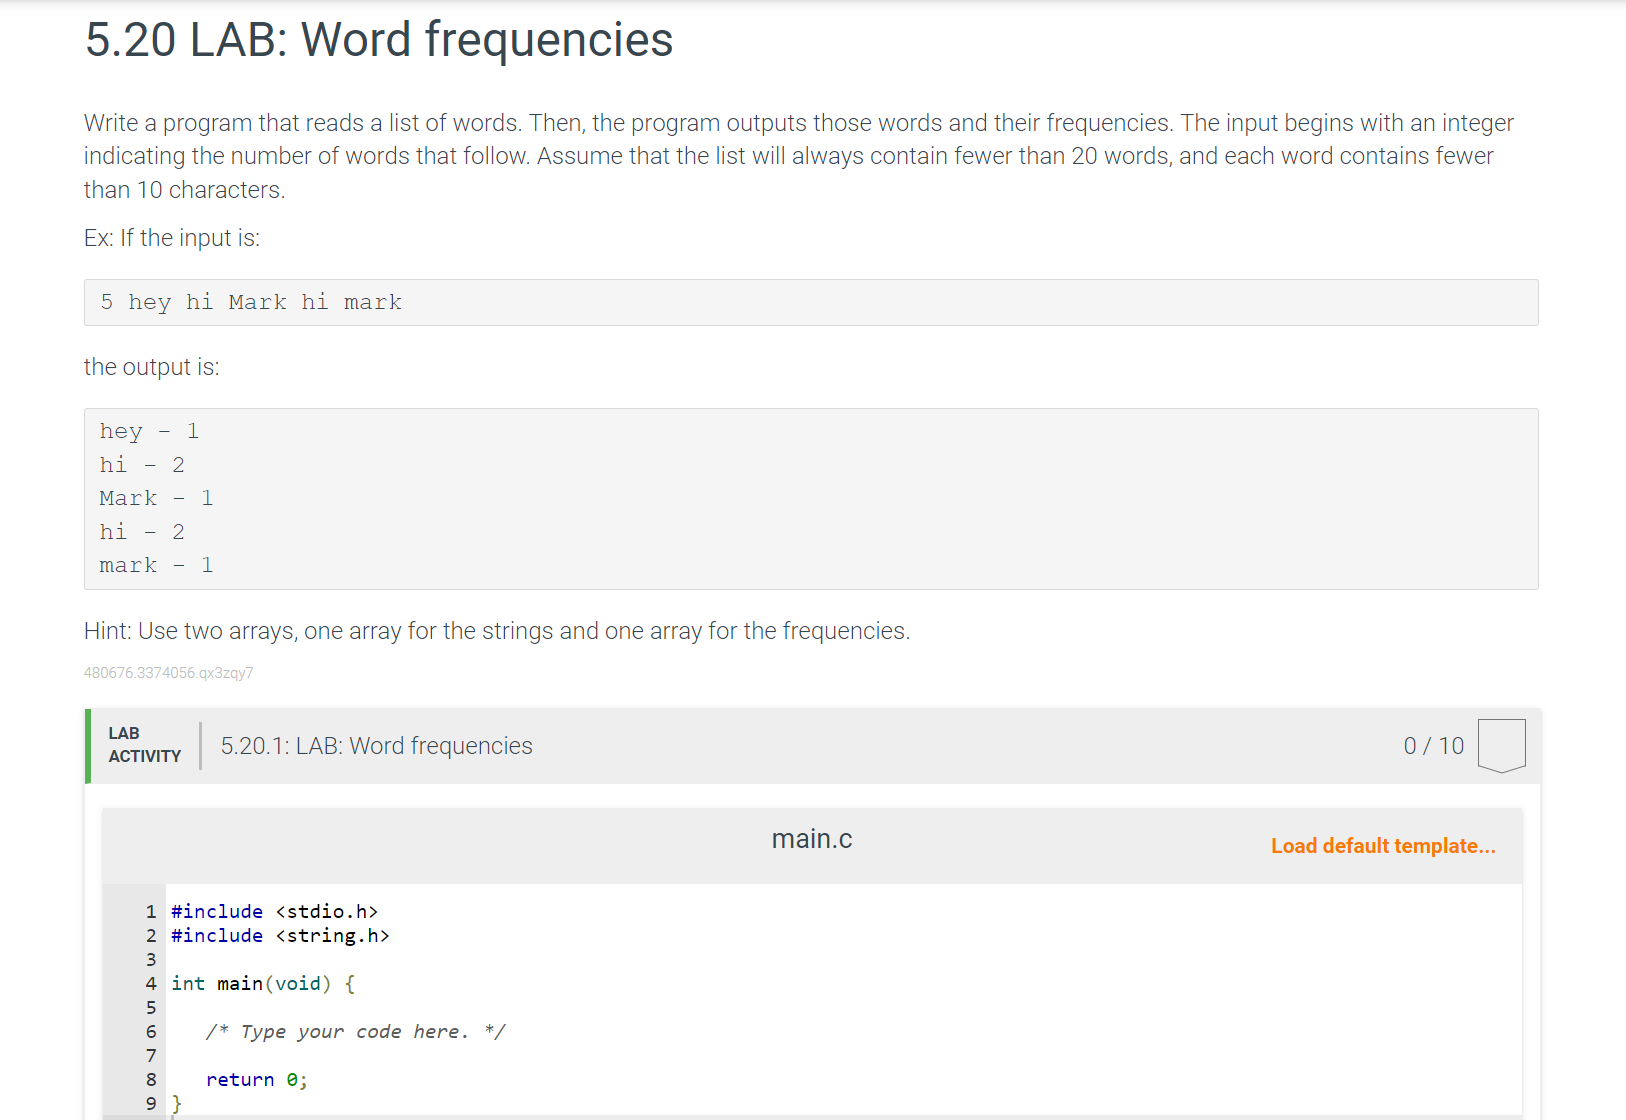1626x1120 pixels.
Task: Click the completion badge beside 0 / 10
Action: click(x=1501, y=745)
